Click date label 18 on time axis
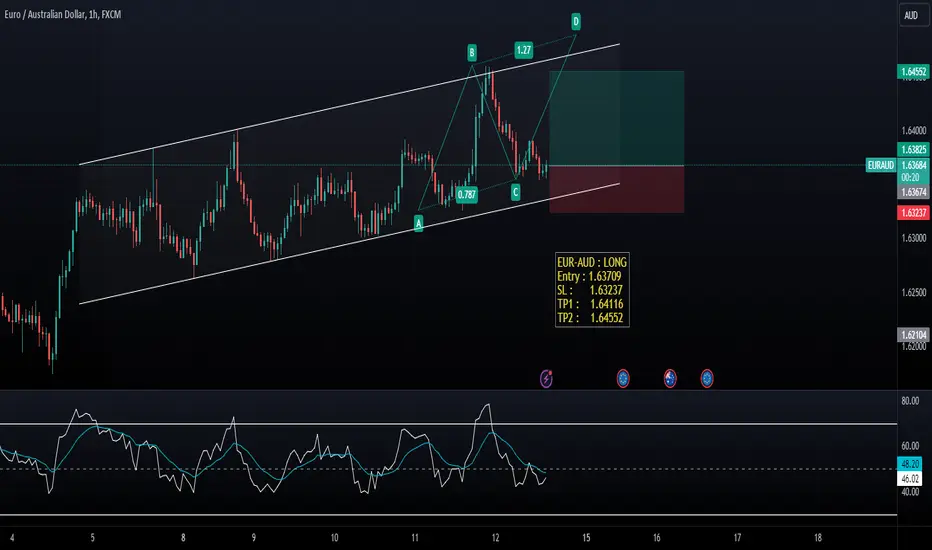Image resolution: width=932 pixels, height=550 pixels. click(818, 538)
